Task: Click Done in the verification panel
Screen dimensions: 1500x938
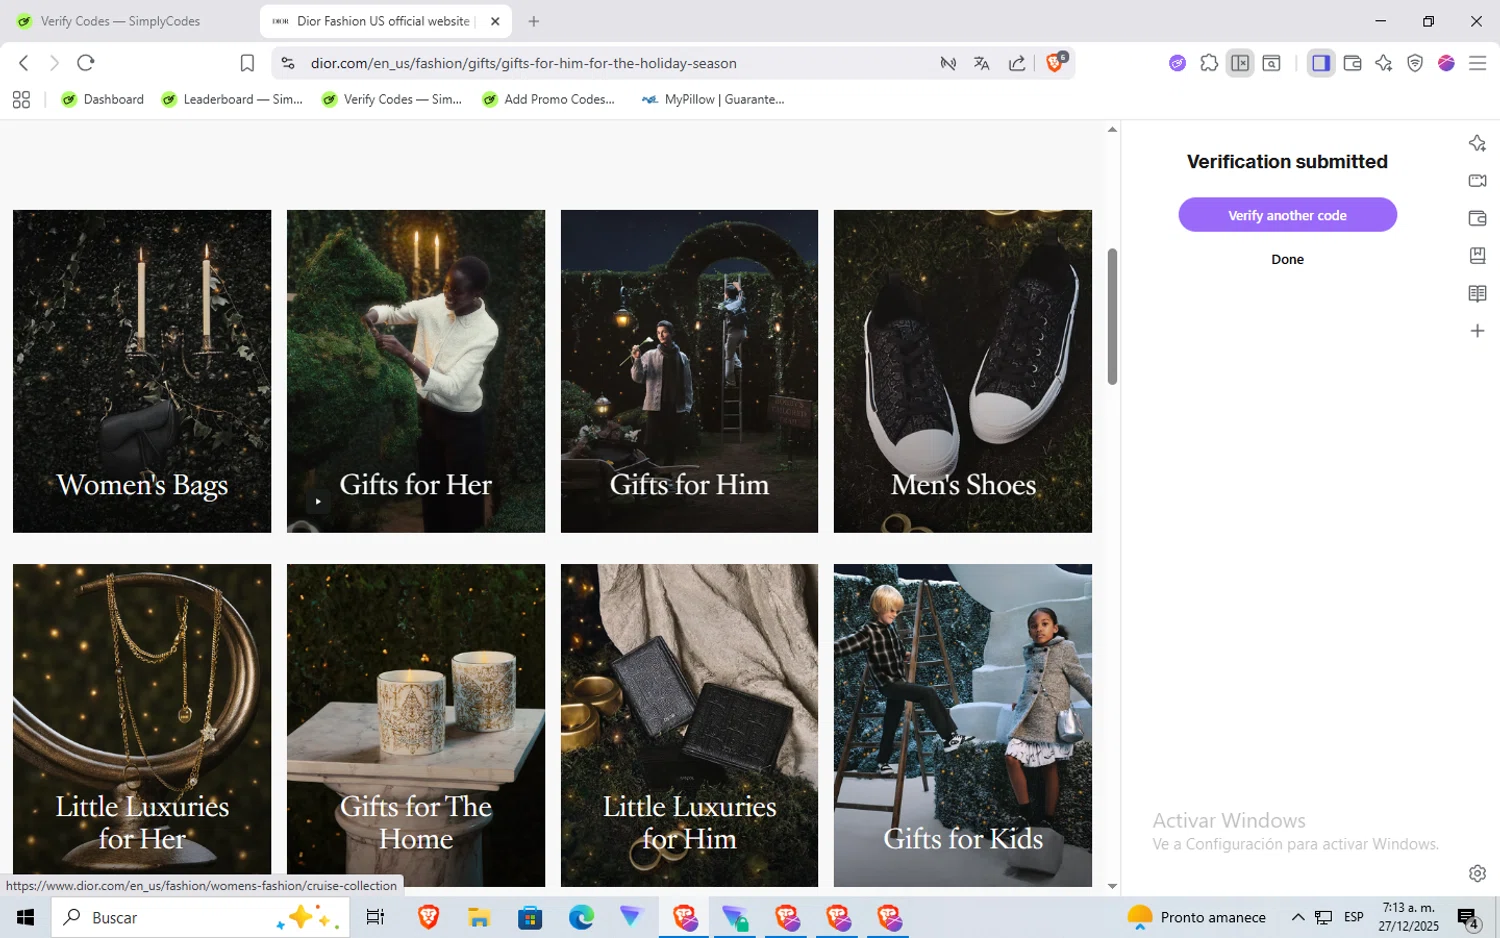Action: click(x=1287, y=259)
